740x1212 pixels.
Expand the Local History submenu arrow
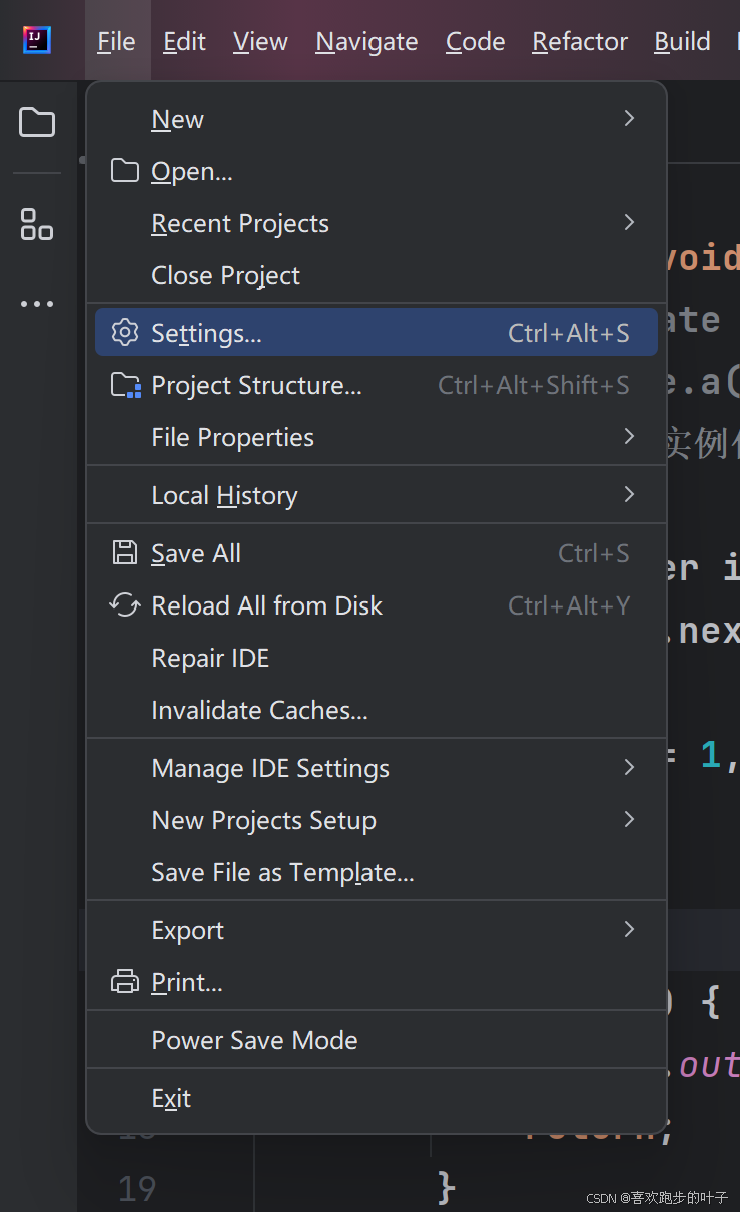point(629,495)
